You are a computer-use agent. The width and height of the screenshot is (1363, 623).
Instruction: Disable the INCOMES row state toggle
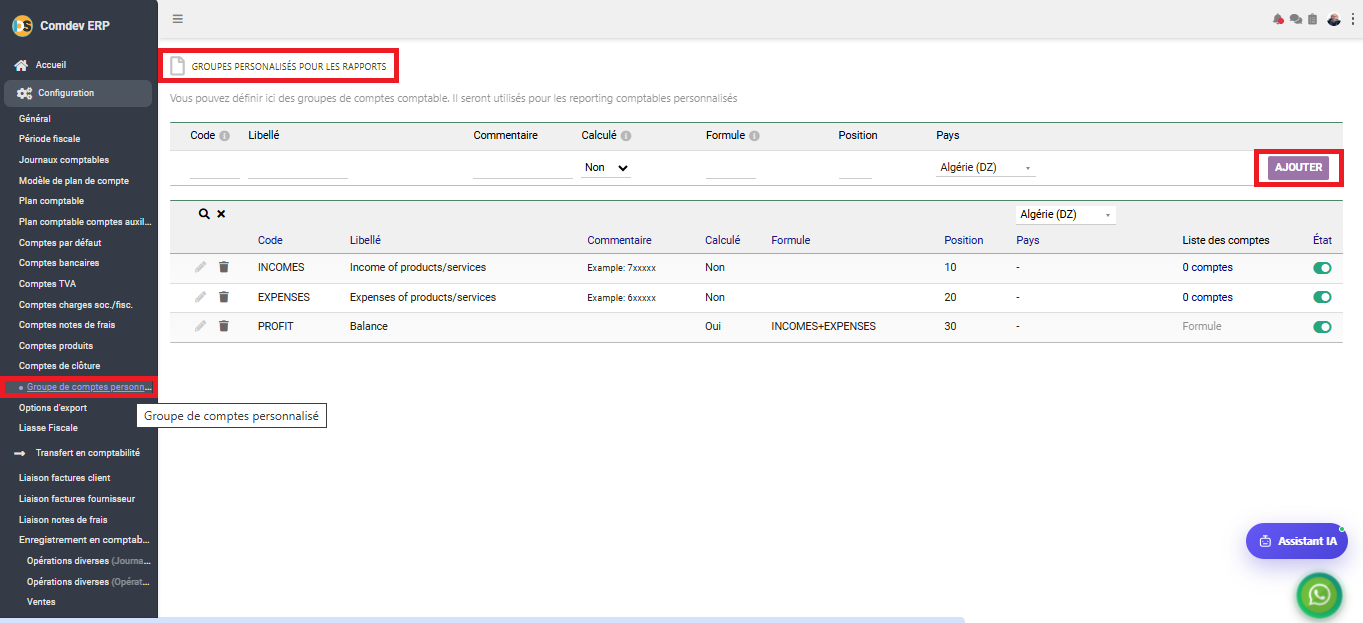click(x=1322, y=268)
